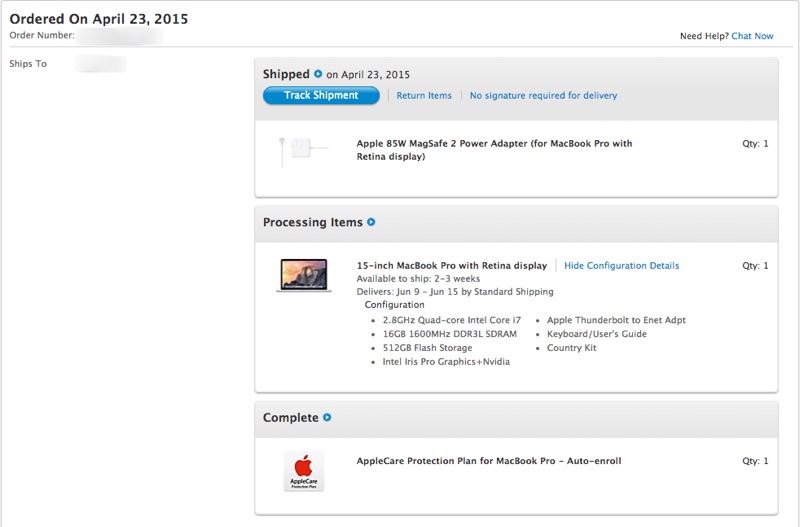Click the AppleCare Protection Plan apple logo icon
This screenshot has height=527, width=800.
[304, 470]
